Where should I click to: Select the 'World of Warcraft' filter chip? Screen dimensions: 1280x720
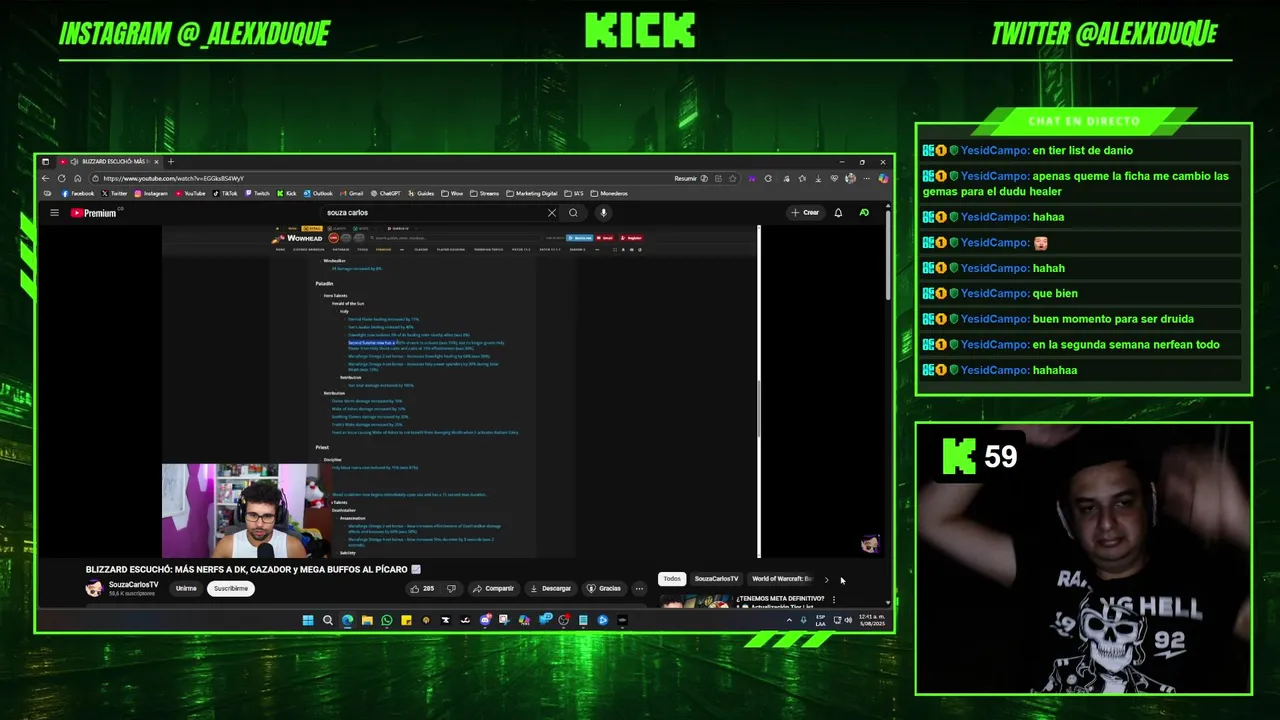pos(781,579)
